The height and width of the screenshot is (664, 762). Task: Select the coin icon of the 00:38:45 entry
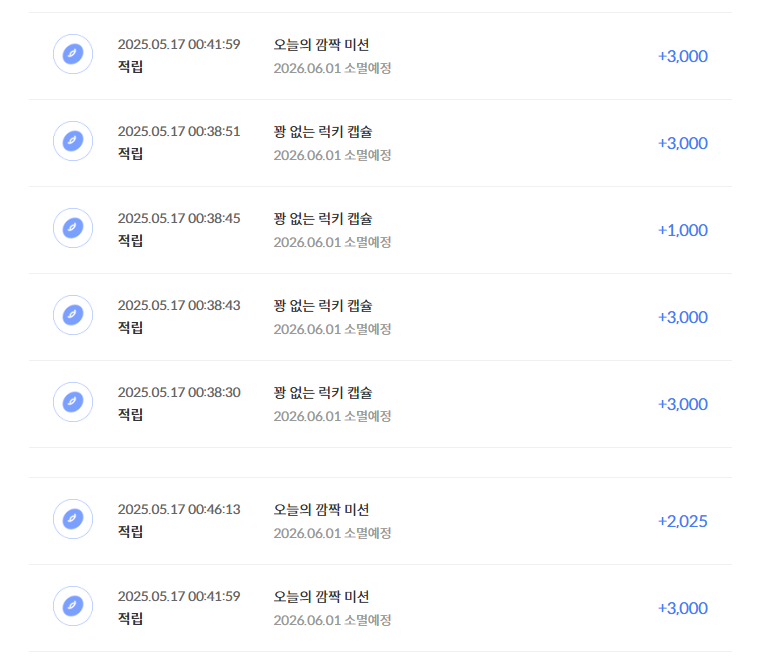tap(73, 228)
